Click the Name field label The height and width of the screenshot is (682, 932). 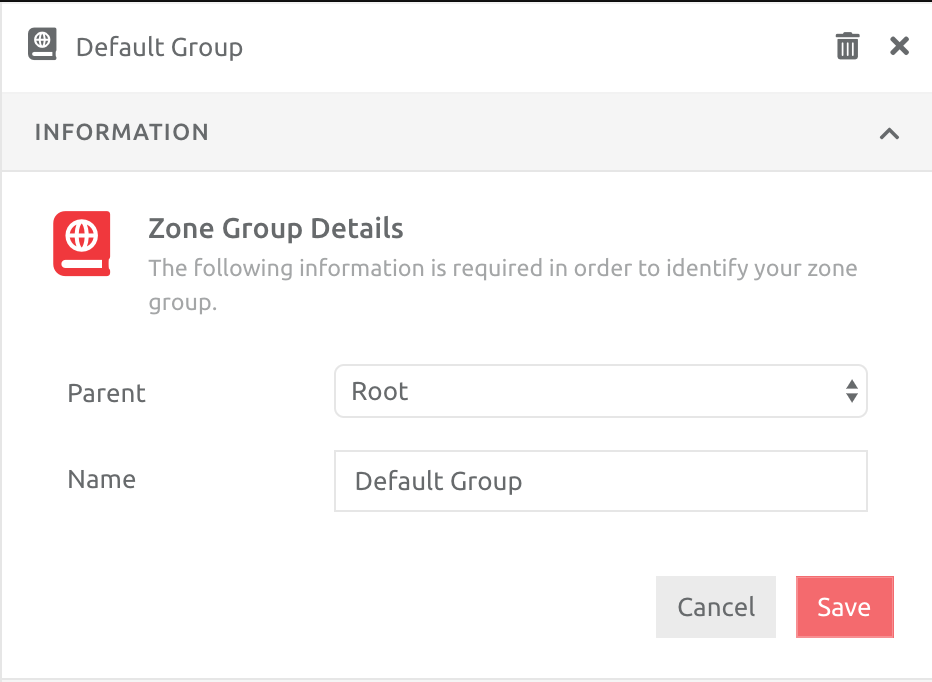101,479
